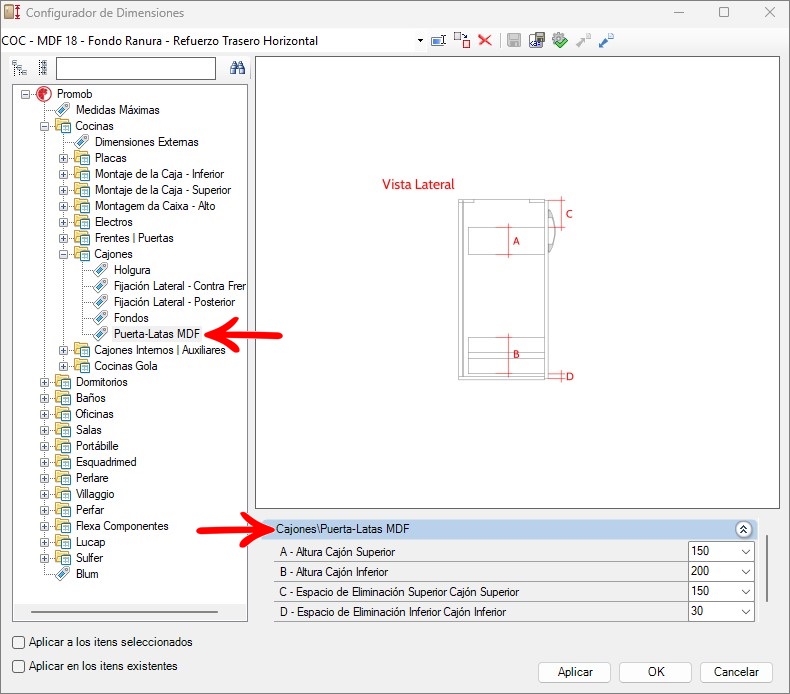Image resolution: width=790 pixels, height=694 pixels.
Task: Expand the Electros folder
Action: click(x=63, y=222)
